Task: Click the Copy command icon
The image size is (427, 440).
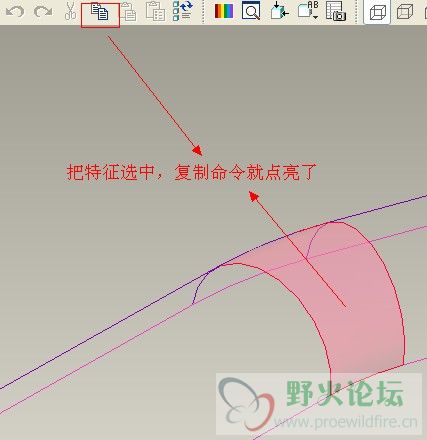Action: pos(100,11)
